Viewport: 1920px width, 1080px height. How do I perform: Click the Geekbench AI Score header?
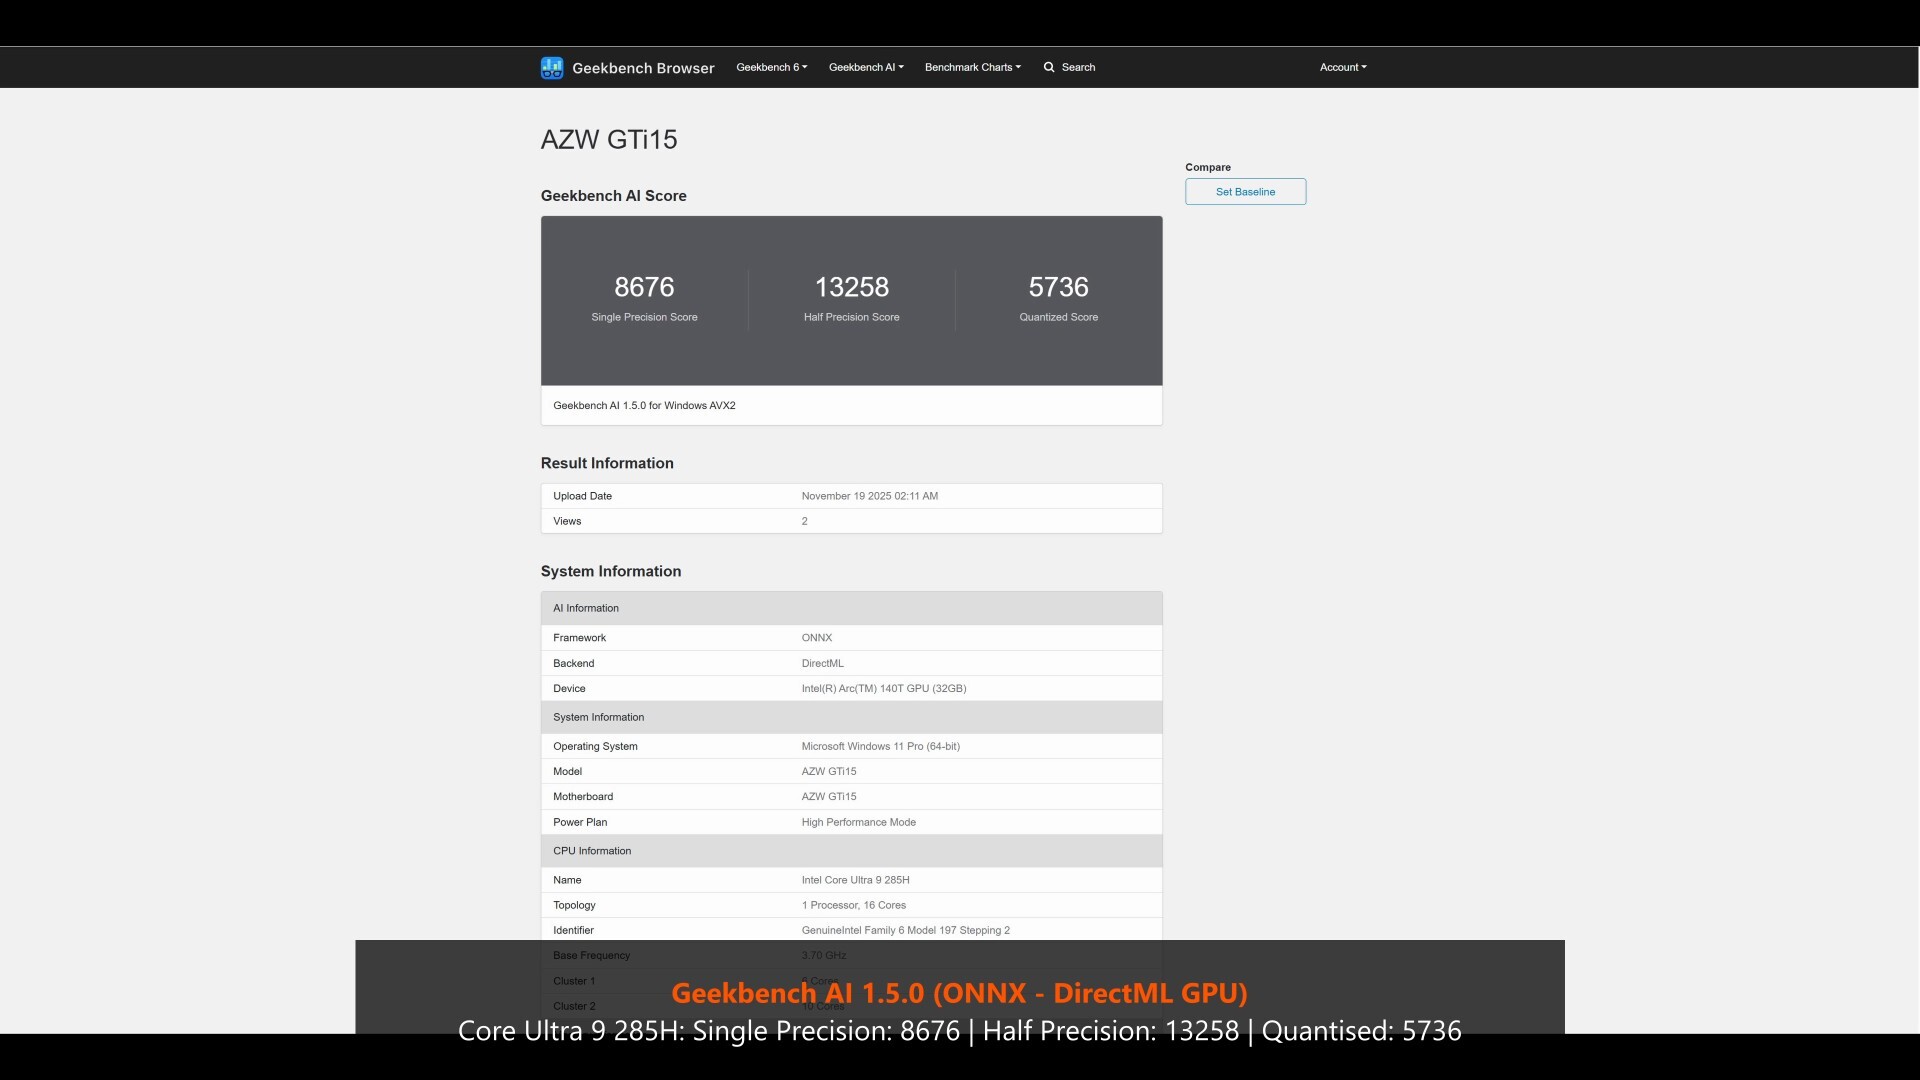pyautogui.click(x=613, y=196)
